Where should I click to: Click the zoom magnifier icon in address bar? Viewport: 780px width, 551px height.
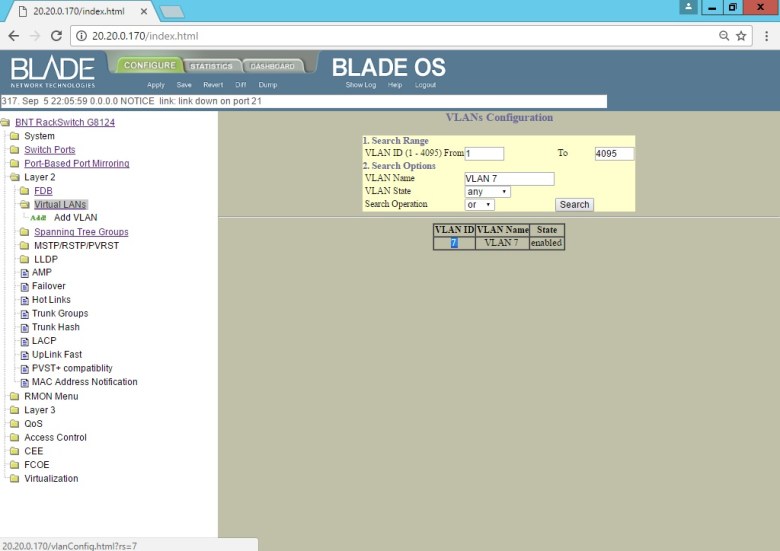pos(724,36)
